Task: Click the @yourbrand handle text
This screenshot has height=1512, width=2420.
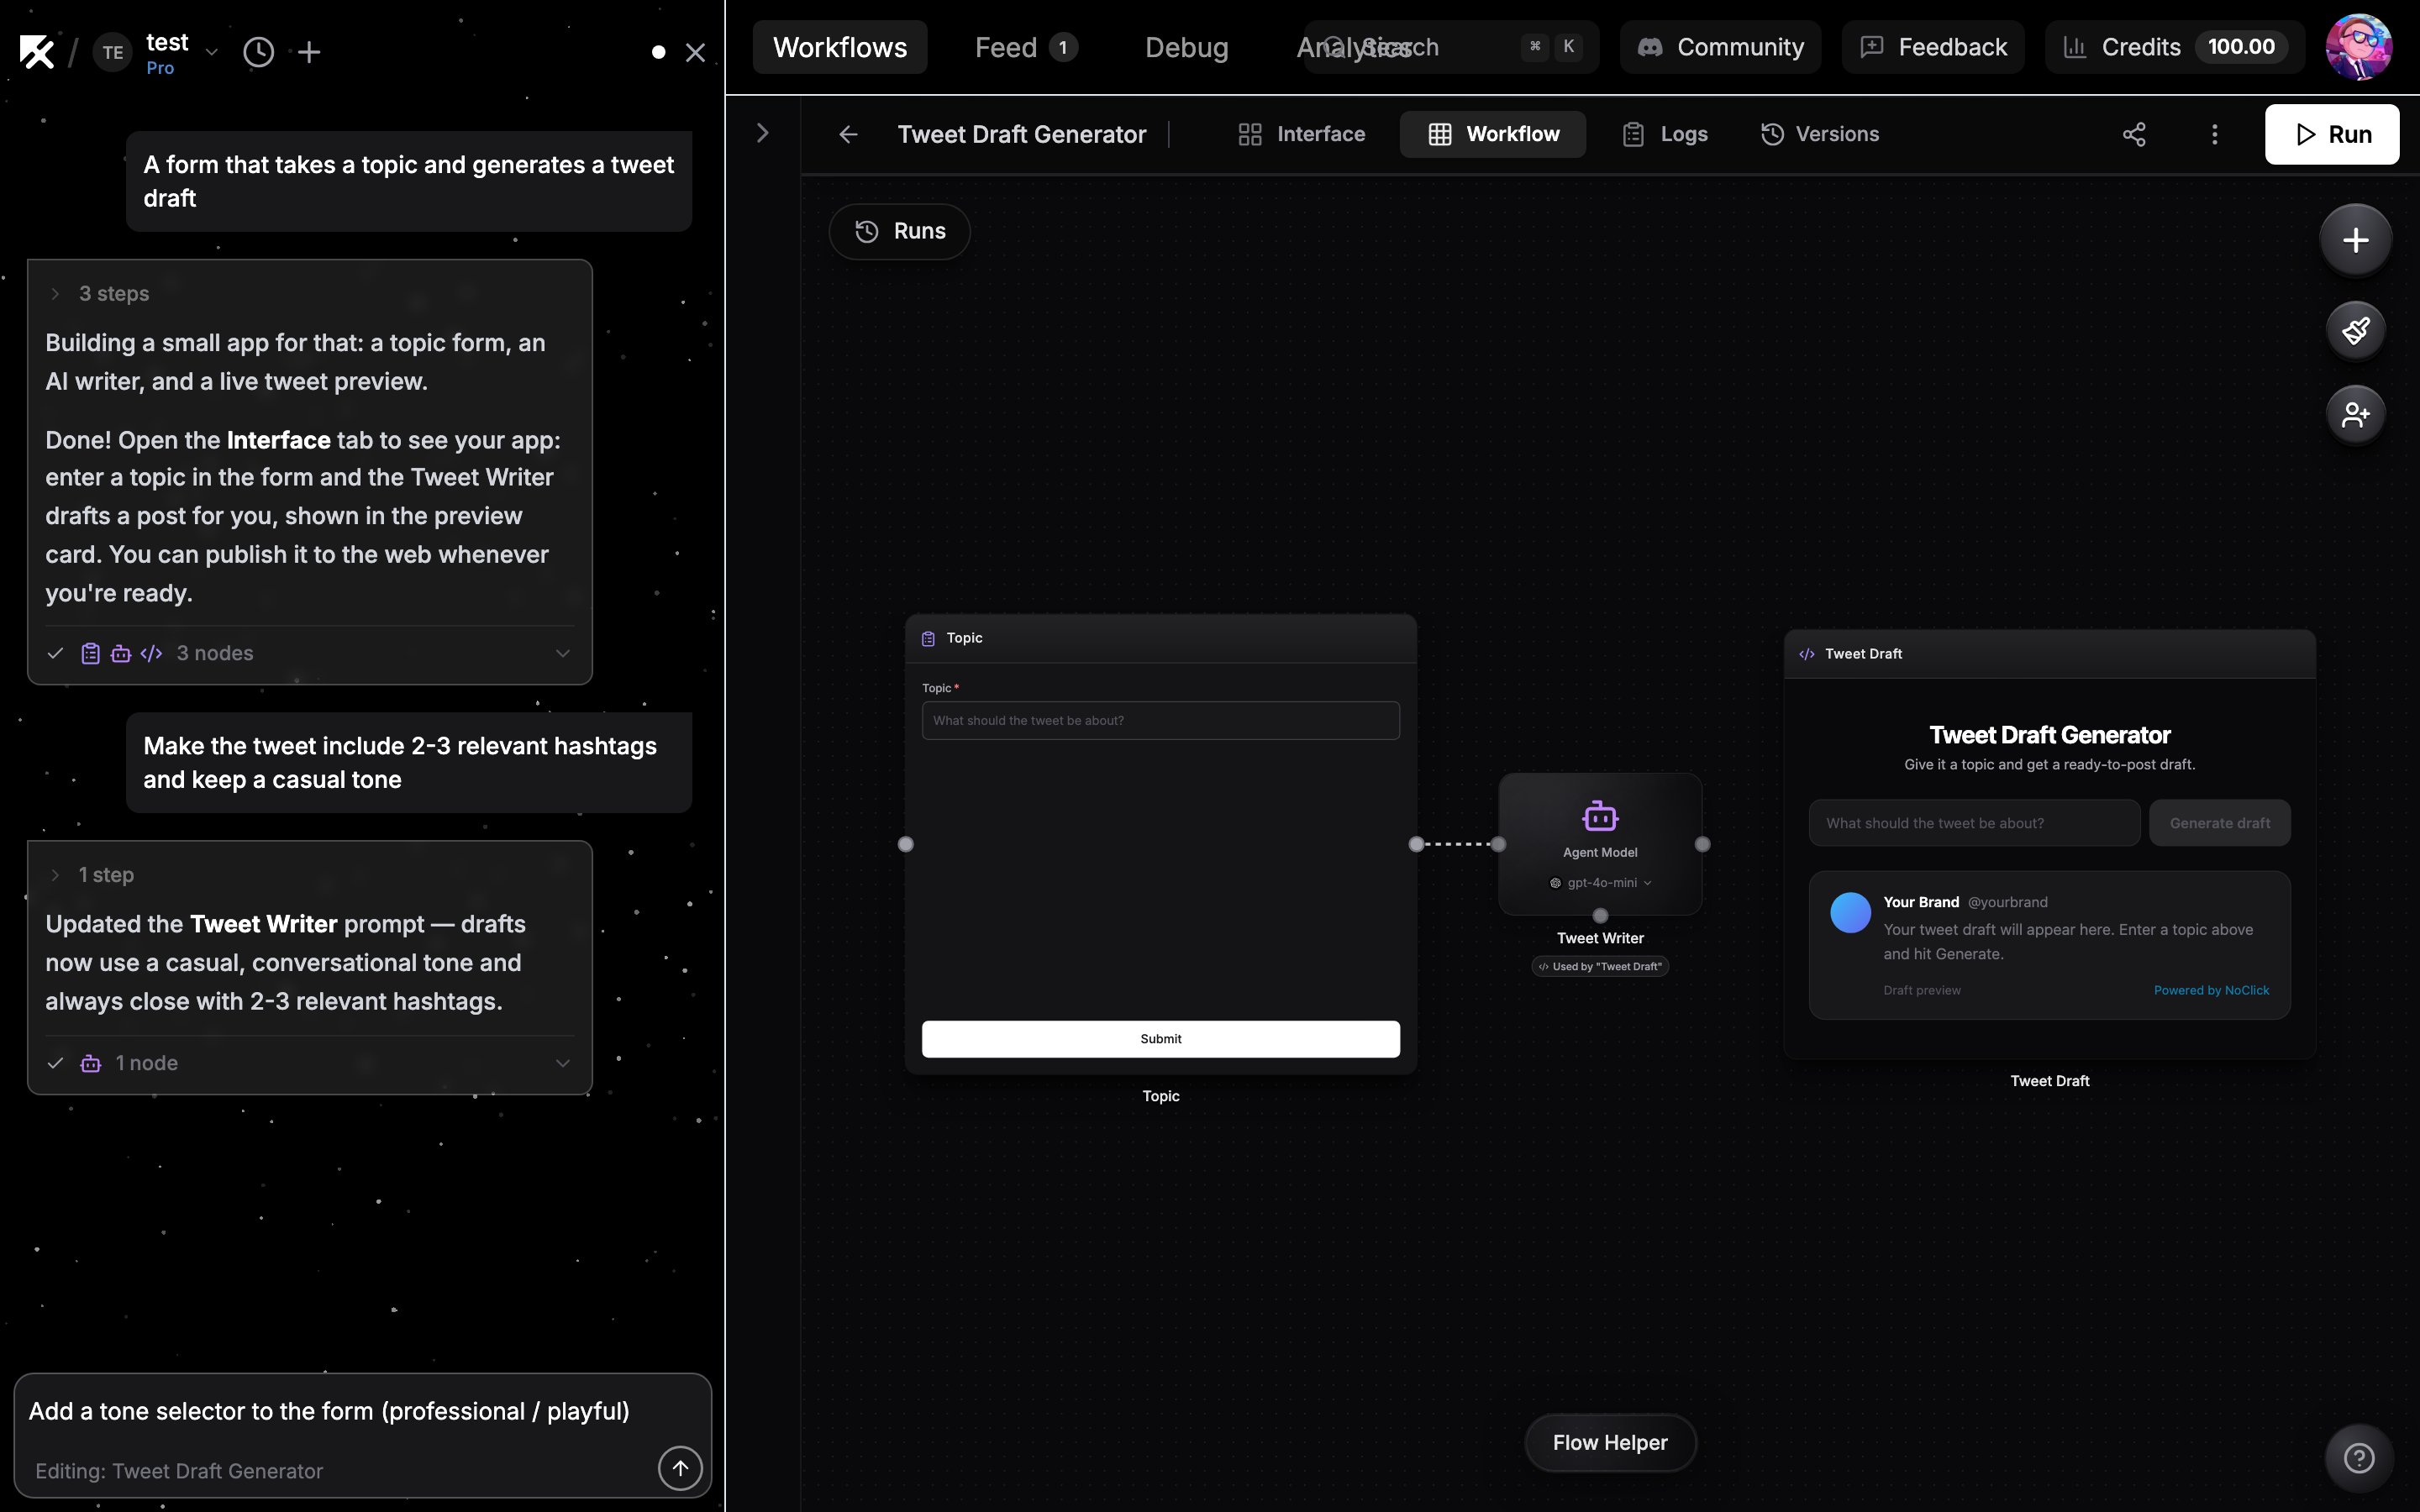Action: coord(2007,902)
